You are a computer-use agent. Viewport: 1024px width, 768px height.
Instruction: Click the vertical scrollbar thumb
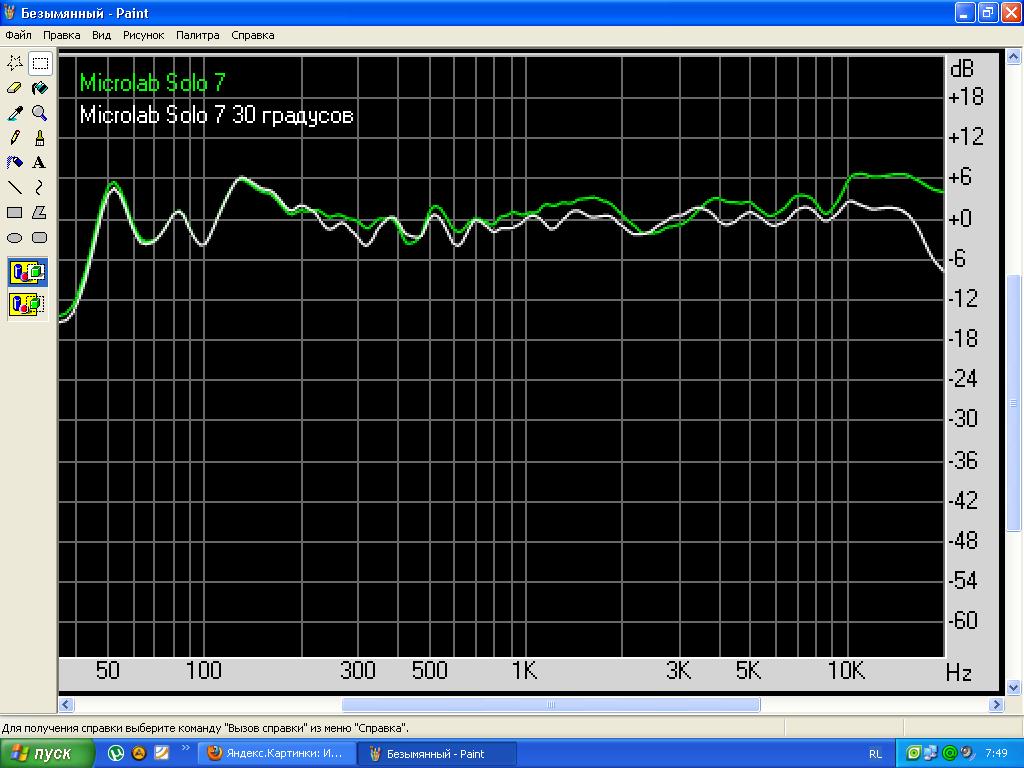(x=1014, y=402)
